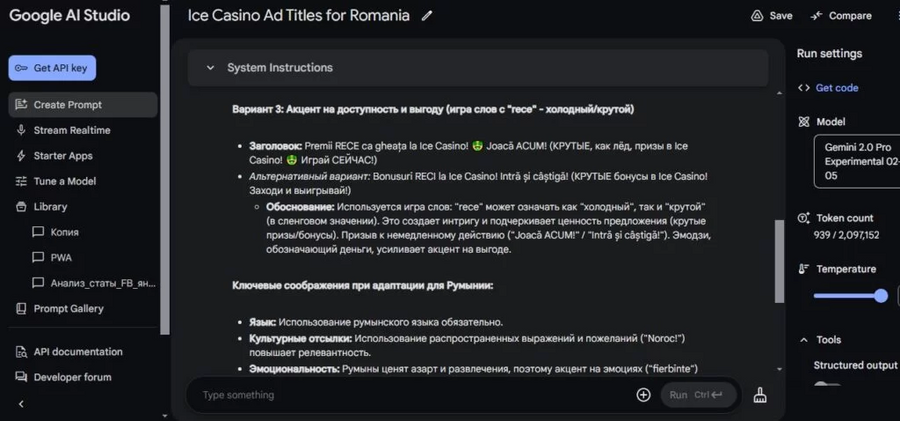Collapse the System Instructions section

click(x=210, y=68)
